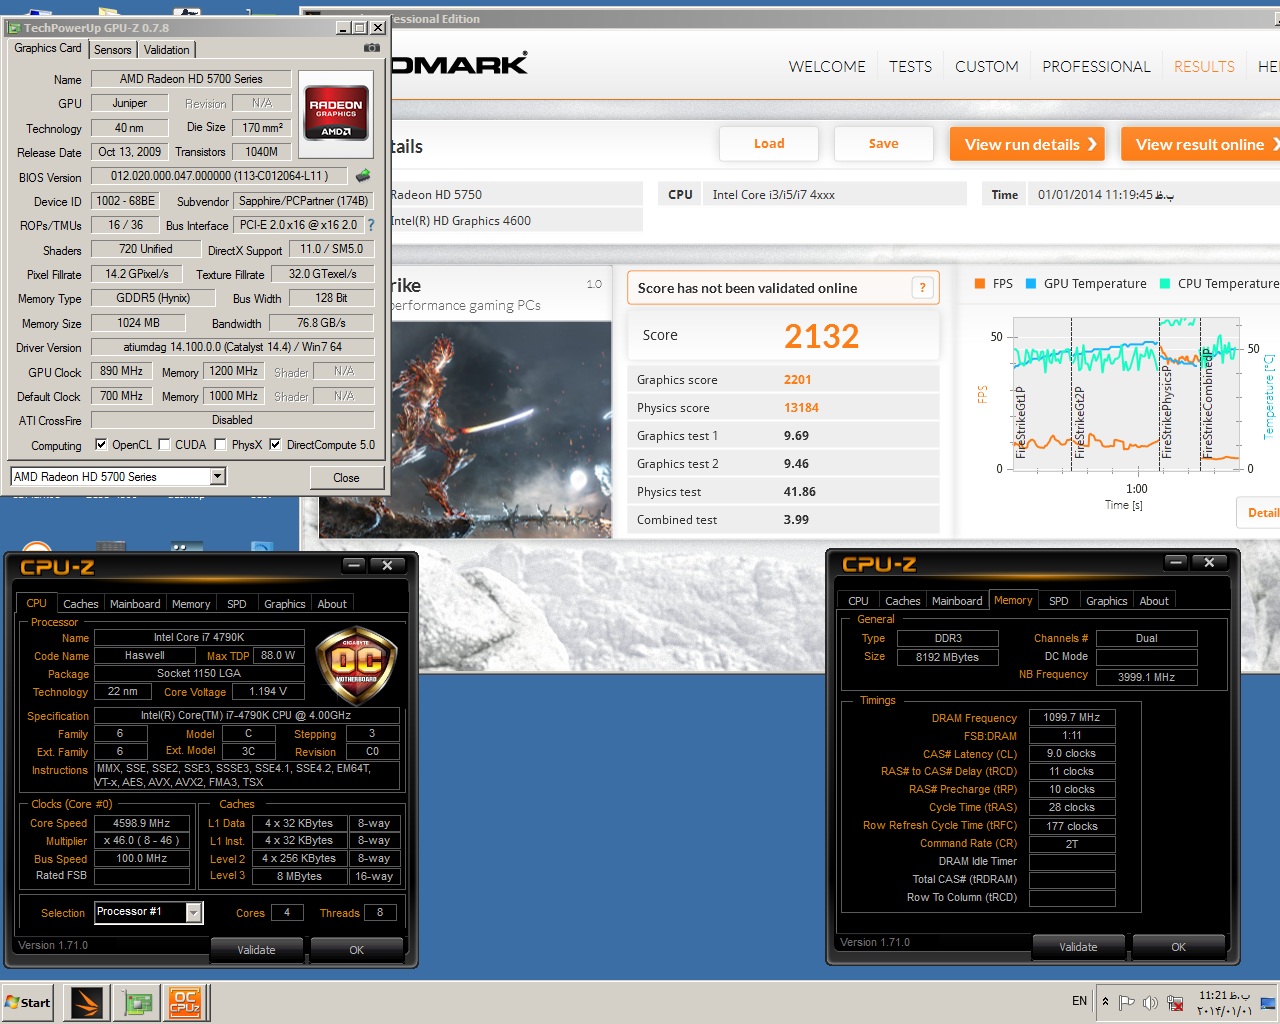Go to the 3DMark TESTS tab
The image size is (1280, 1024).
coord(910,67)
